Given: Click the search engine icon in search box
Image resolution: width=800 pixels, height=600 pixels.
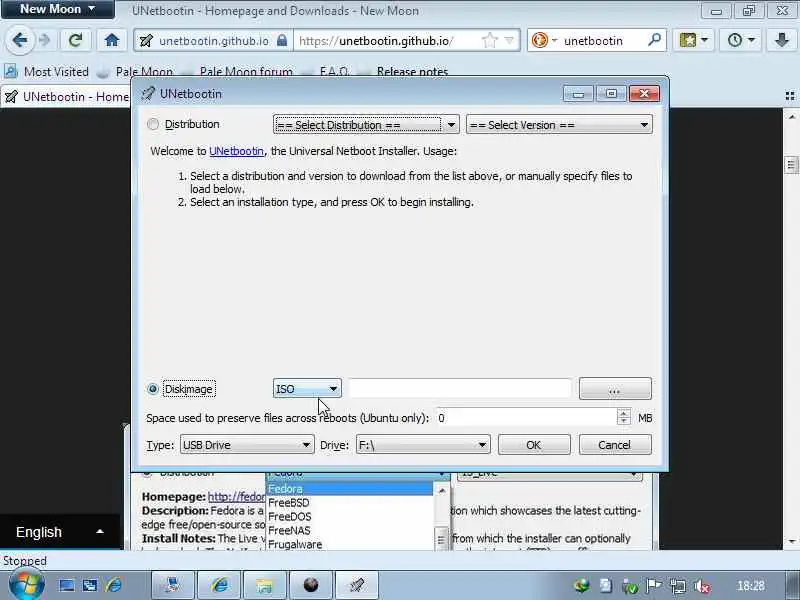Looking at the screenshot, I should [539, 40].
